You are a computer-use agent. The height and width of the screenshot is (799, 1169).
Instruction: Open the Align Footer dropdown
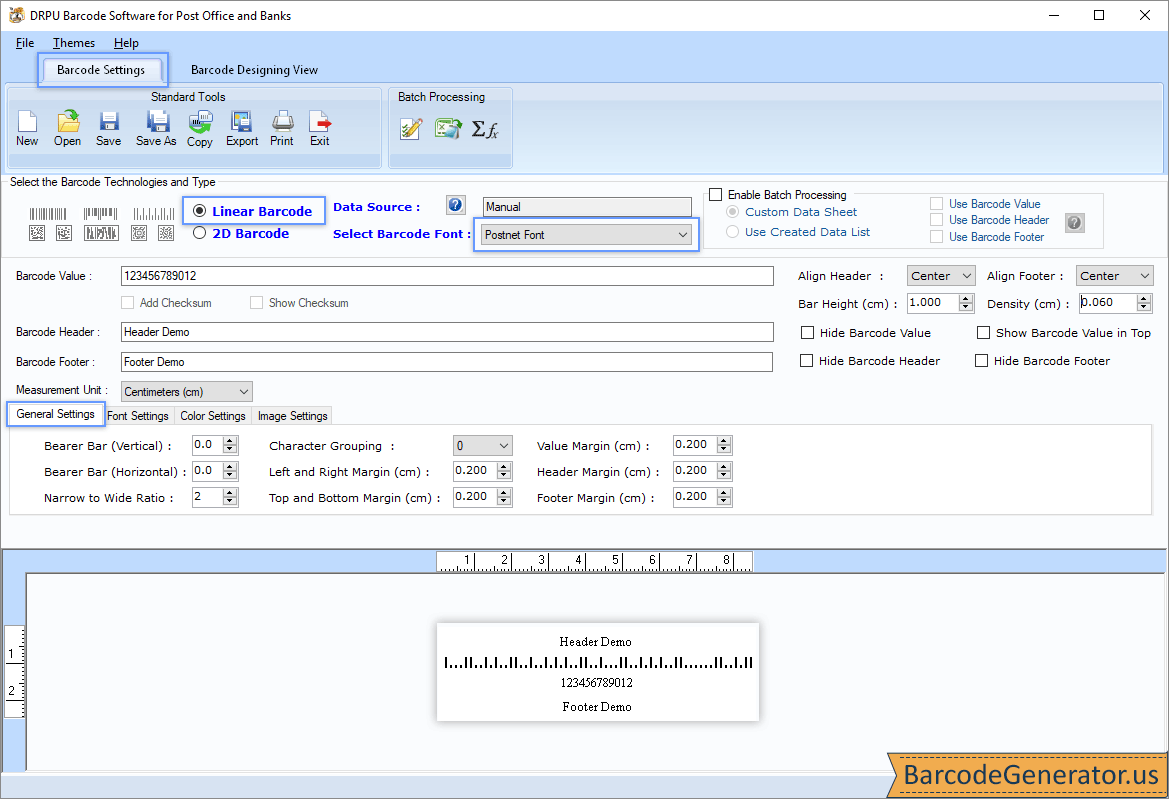(x=1115, y=276)
